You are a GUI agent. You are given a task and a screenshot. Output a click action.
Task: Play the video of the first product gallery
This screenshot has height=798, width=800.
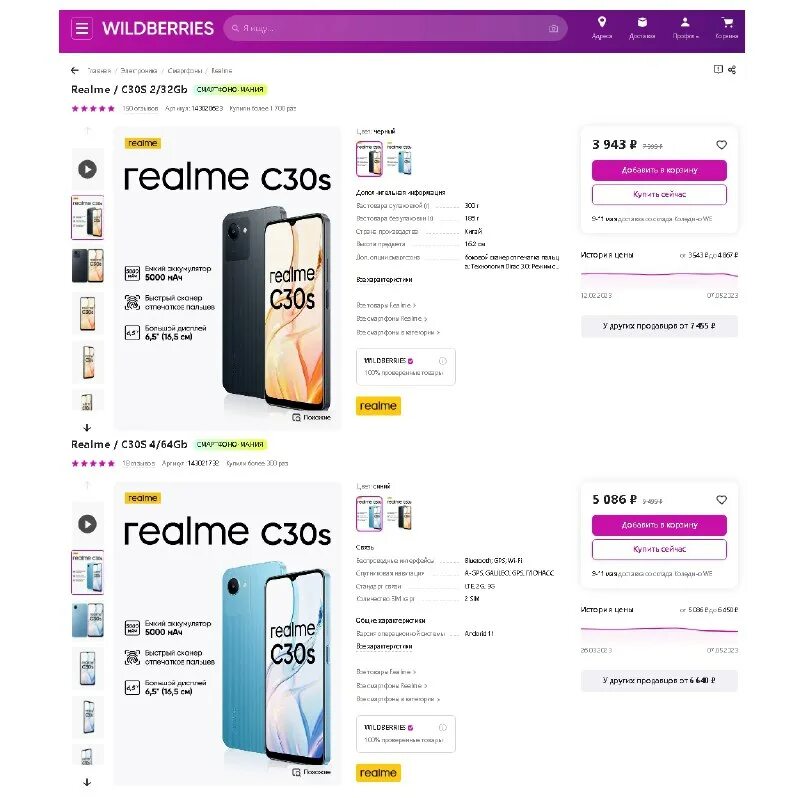[x=87, y=169]
